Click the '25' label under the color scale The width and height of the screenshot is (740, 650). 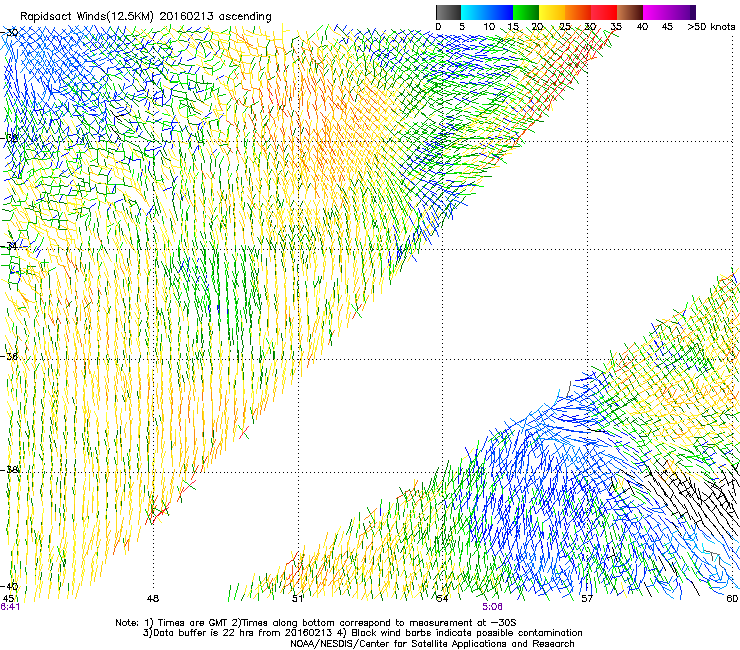tap(565, 27)
